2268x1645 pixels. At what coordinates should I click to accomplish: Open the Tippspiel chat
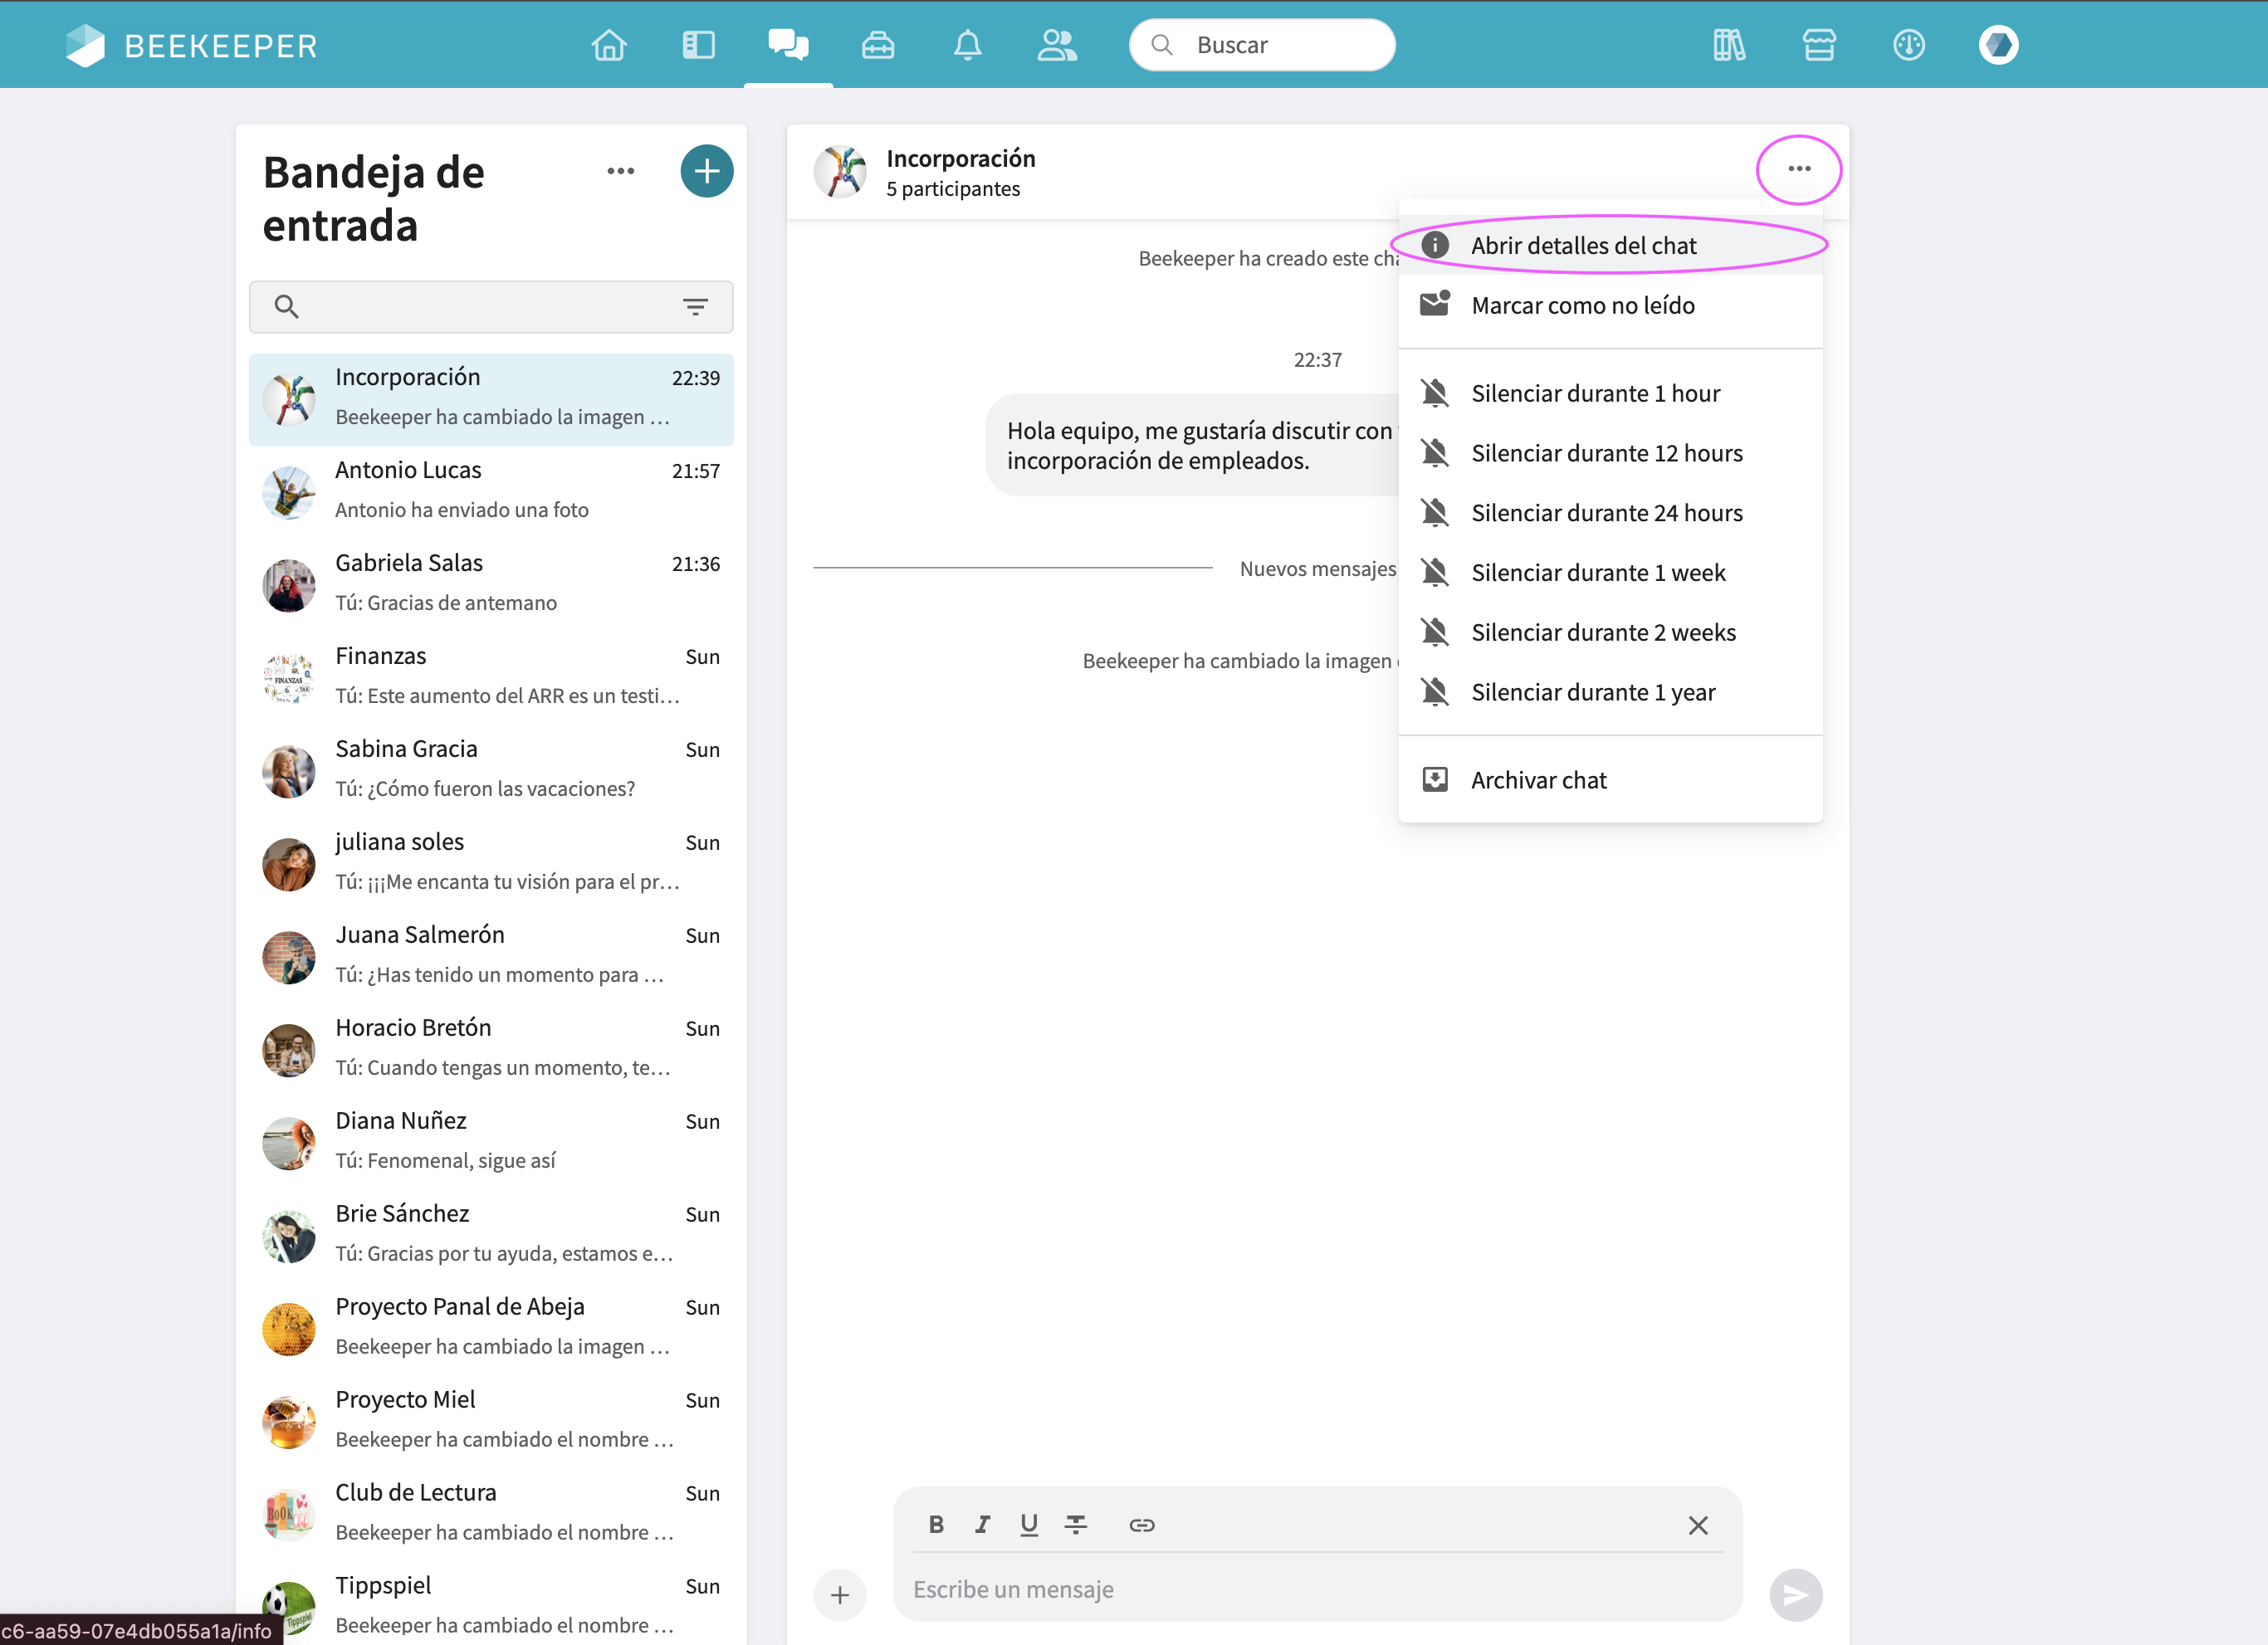(x=490, y=1604)
